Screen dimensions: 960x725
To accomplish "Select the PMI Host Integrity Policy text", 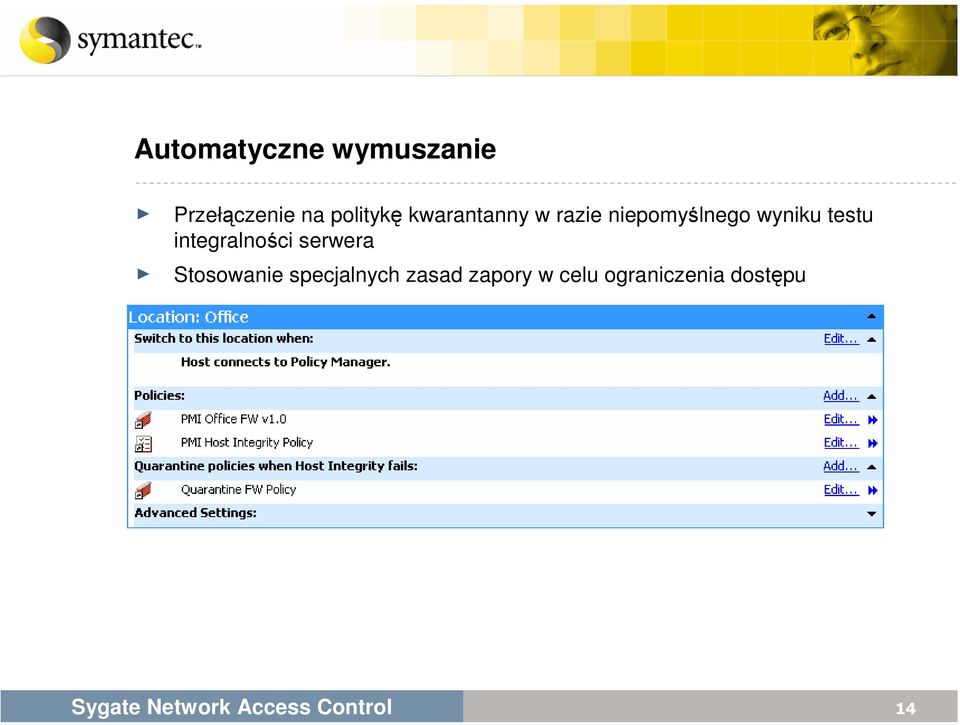I will point(247,443).
